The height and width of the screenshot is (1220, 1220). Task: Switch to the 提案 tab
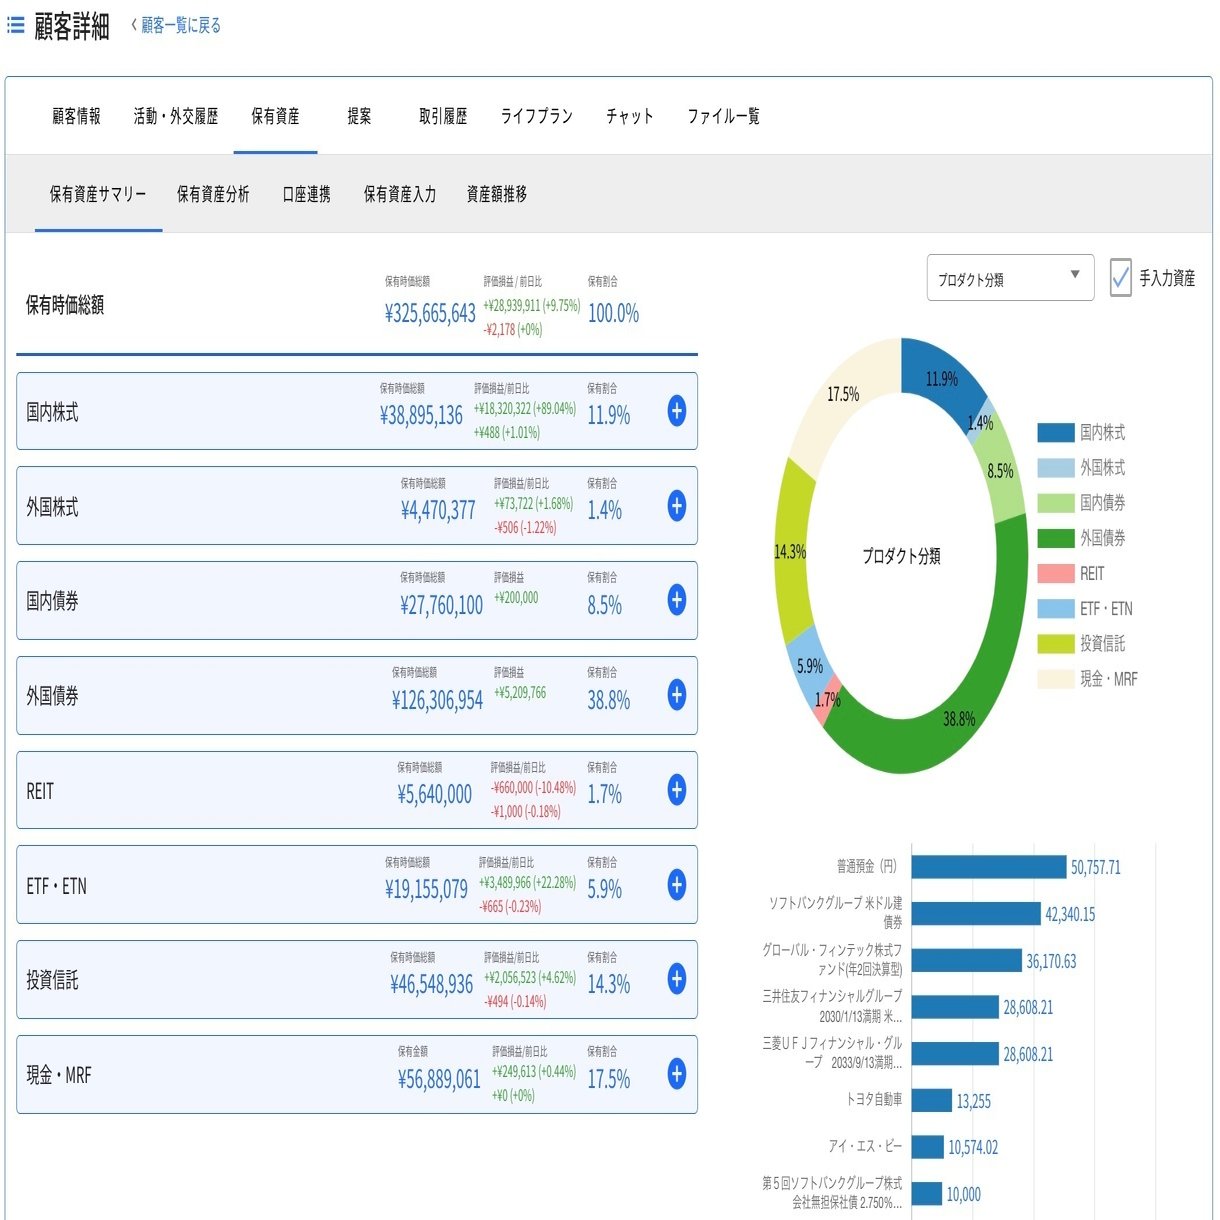click(x=359, y=116)
